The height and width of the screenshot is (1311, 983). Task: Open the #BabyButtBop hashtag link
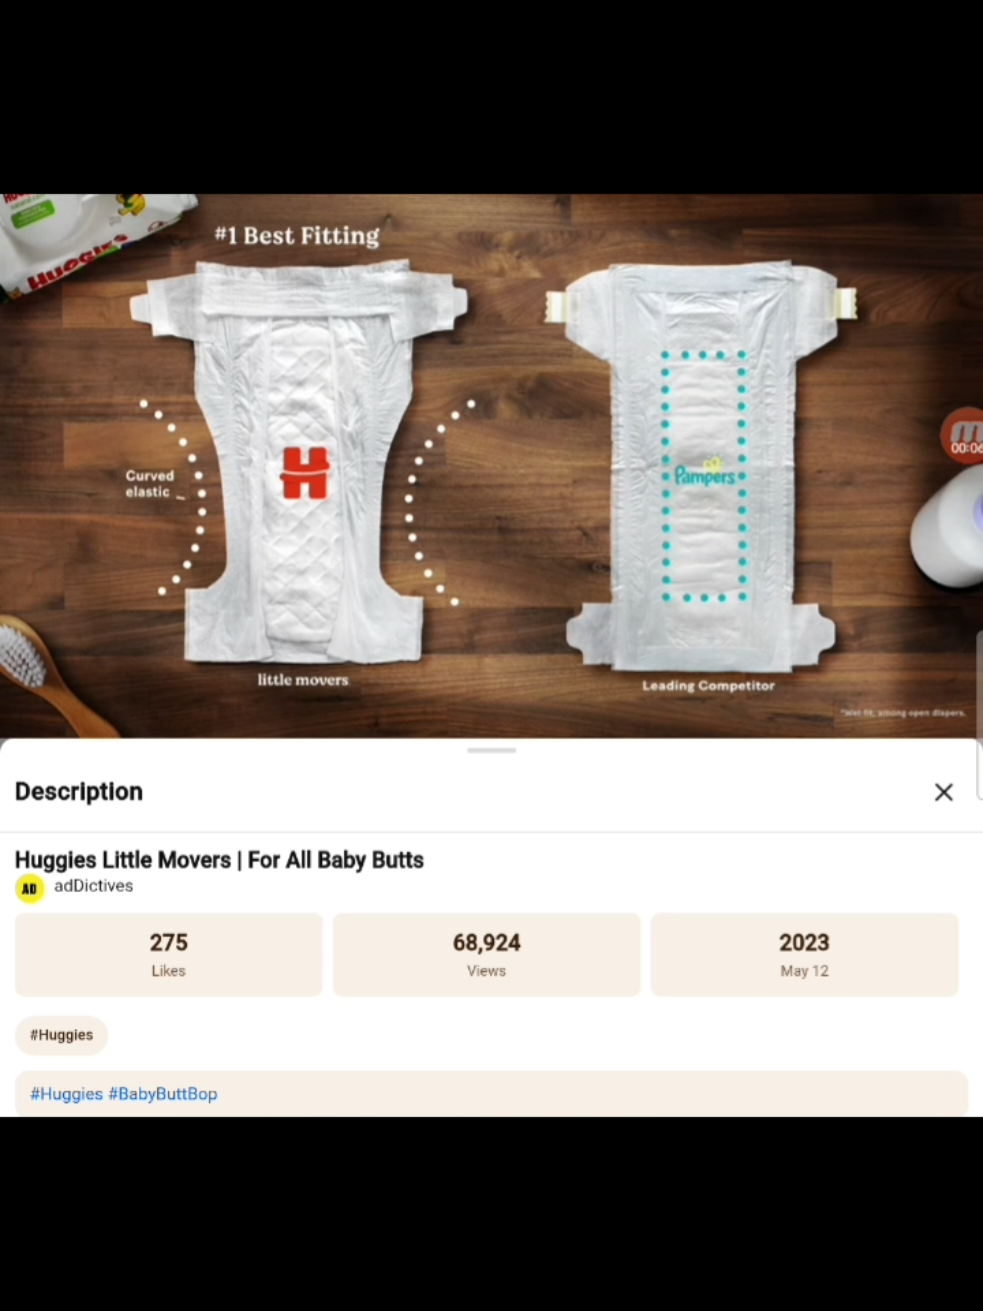(x=163, y=1094)
